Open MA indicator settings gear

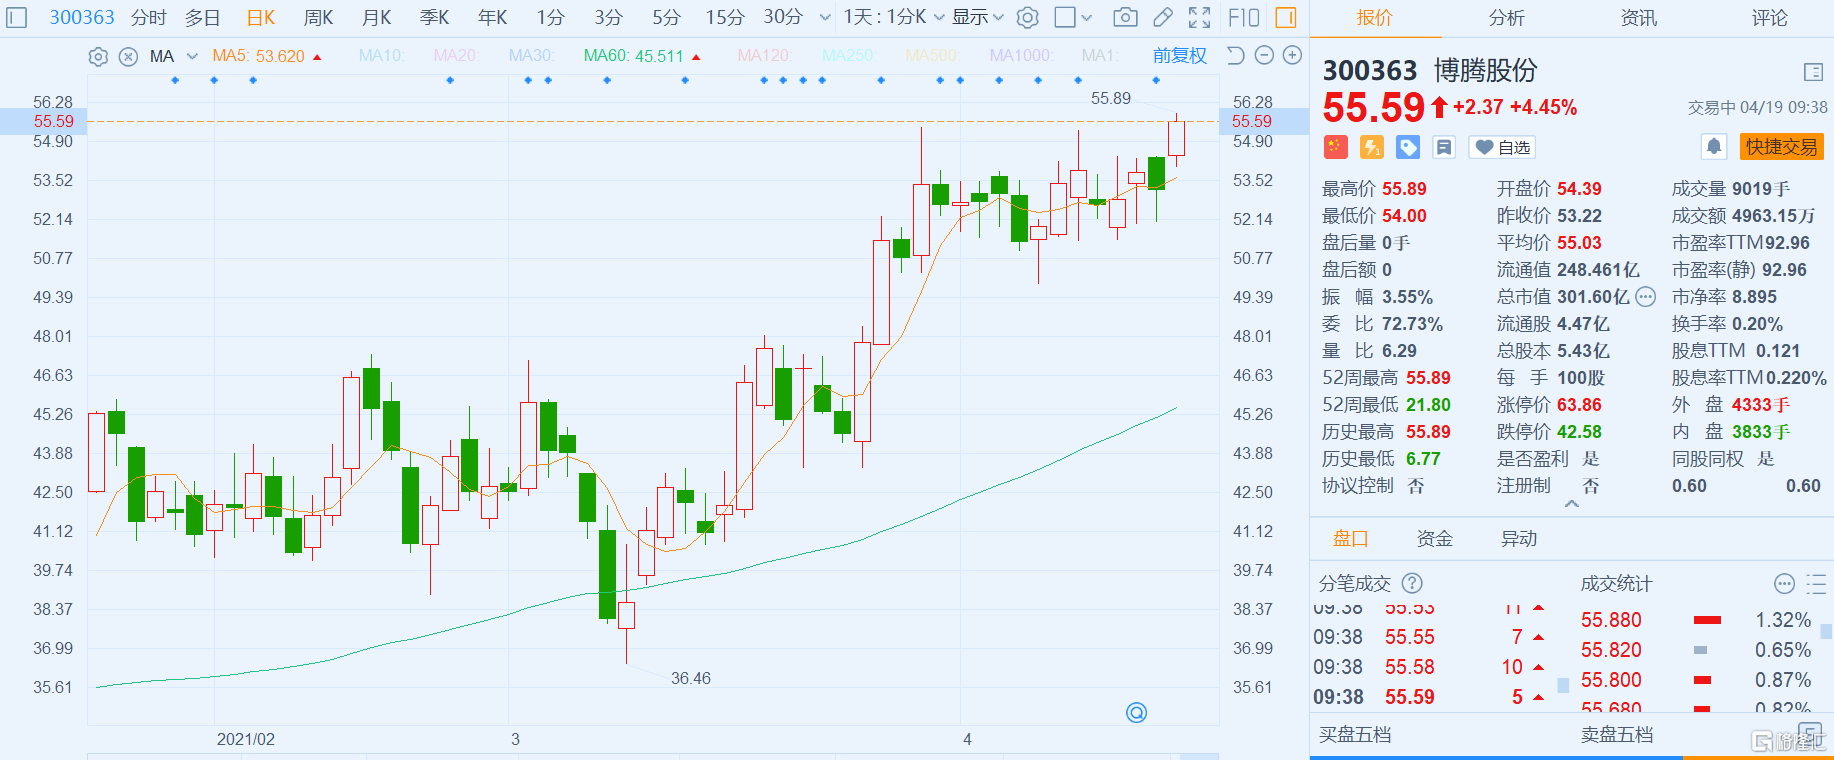pyautogui.click(x=98, y=57)
